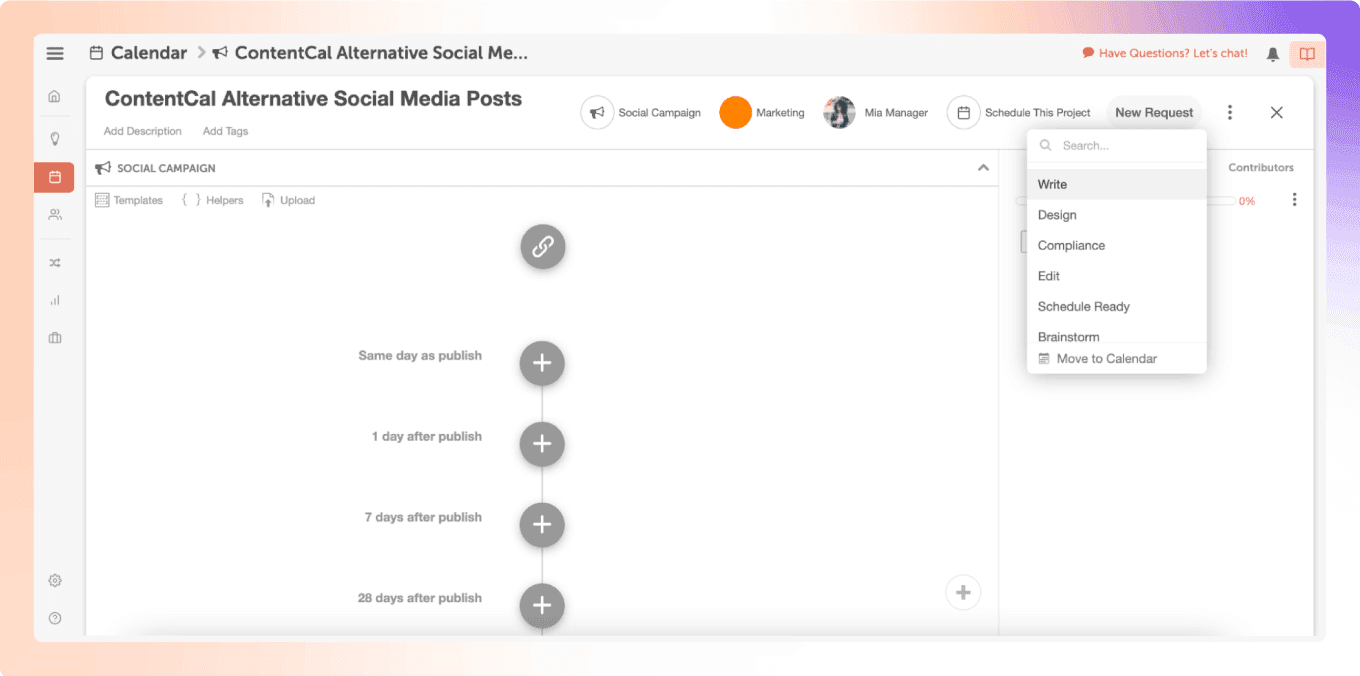The height and width of the screenshot is (676, 1360).
Task: Open project options three-dot menu
Action: coord(1230,113)
